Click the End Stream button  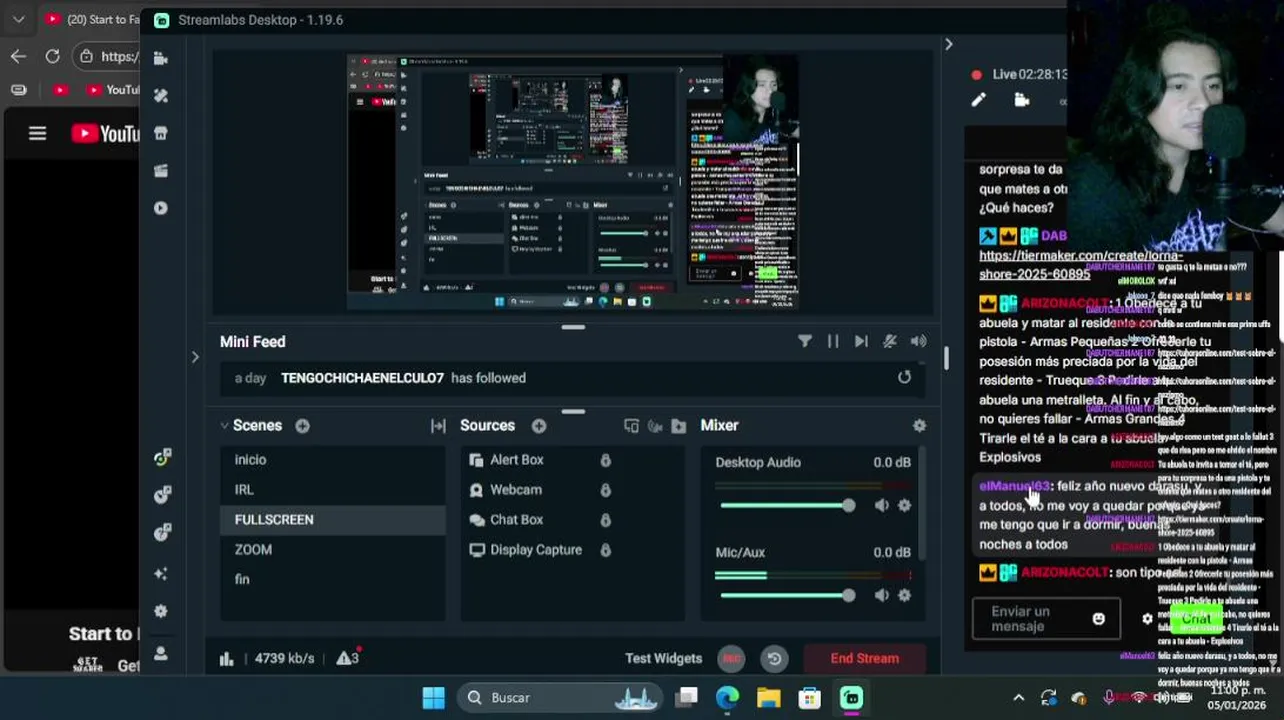pyautogui.click(x=864, y=658)
